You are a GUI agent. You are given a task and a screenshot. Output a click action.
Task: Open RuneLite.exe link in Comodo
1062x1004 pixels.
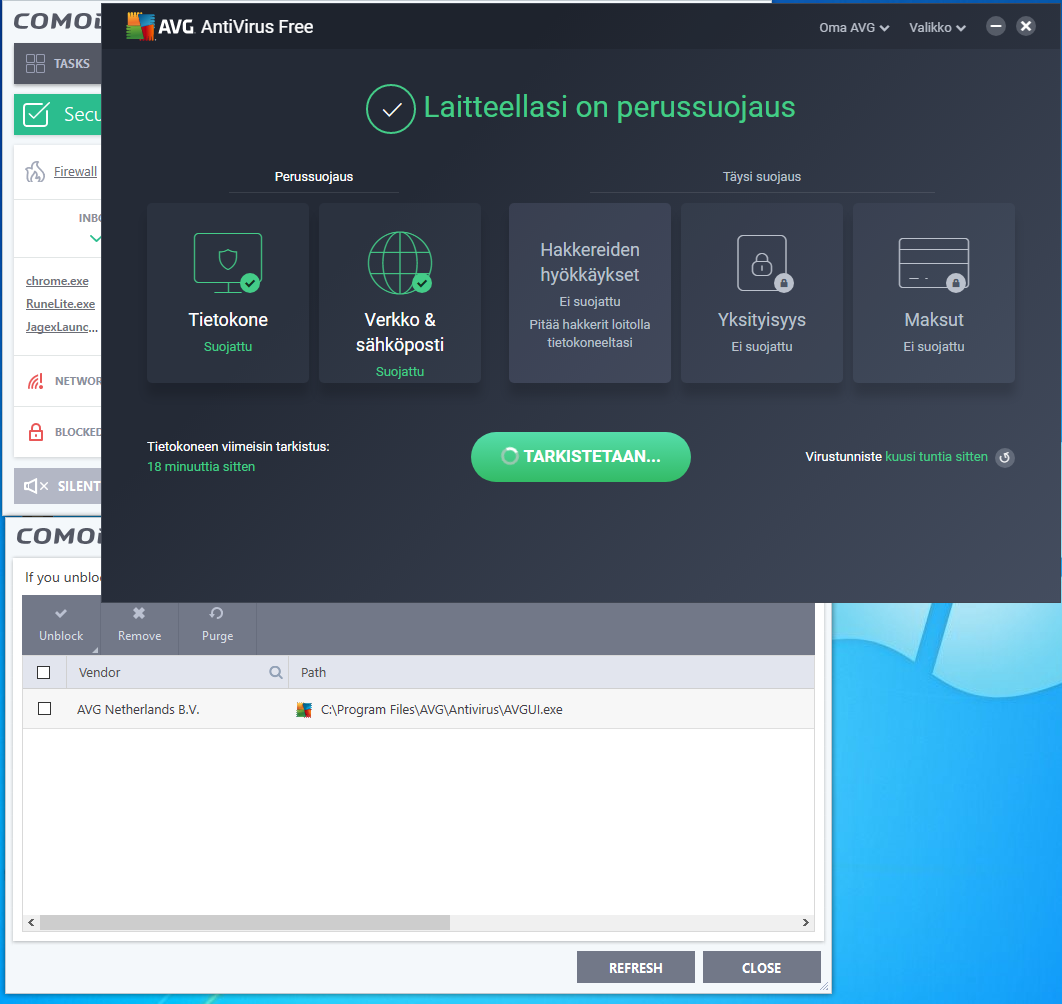pos(60,304)
